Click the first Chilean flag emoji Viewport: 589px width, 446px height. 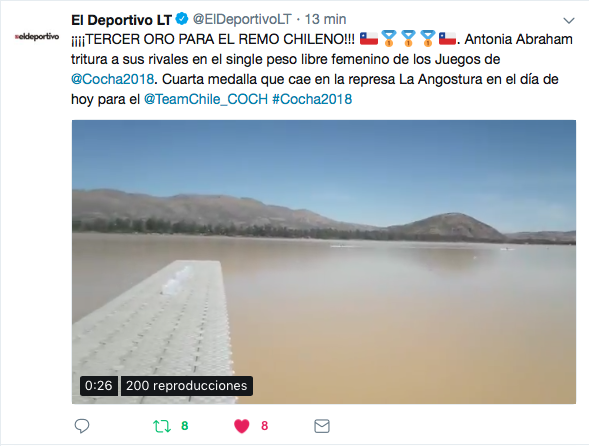click(369, 38)
